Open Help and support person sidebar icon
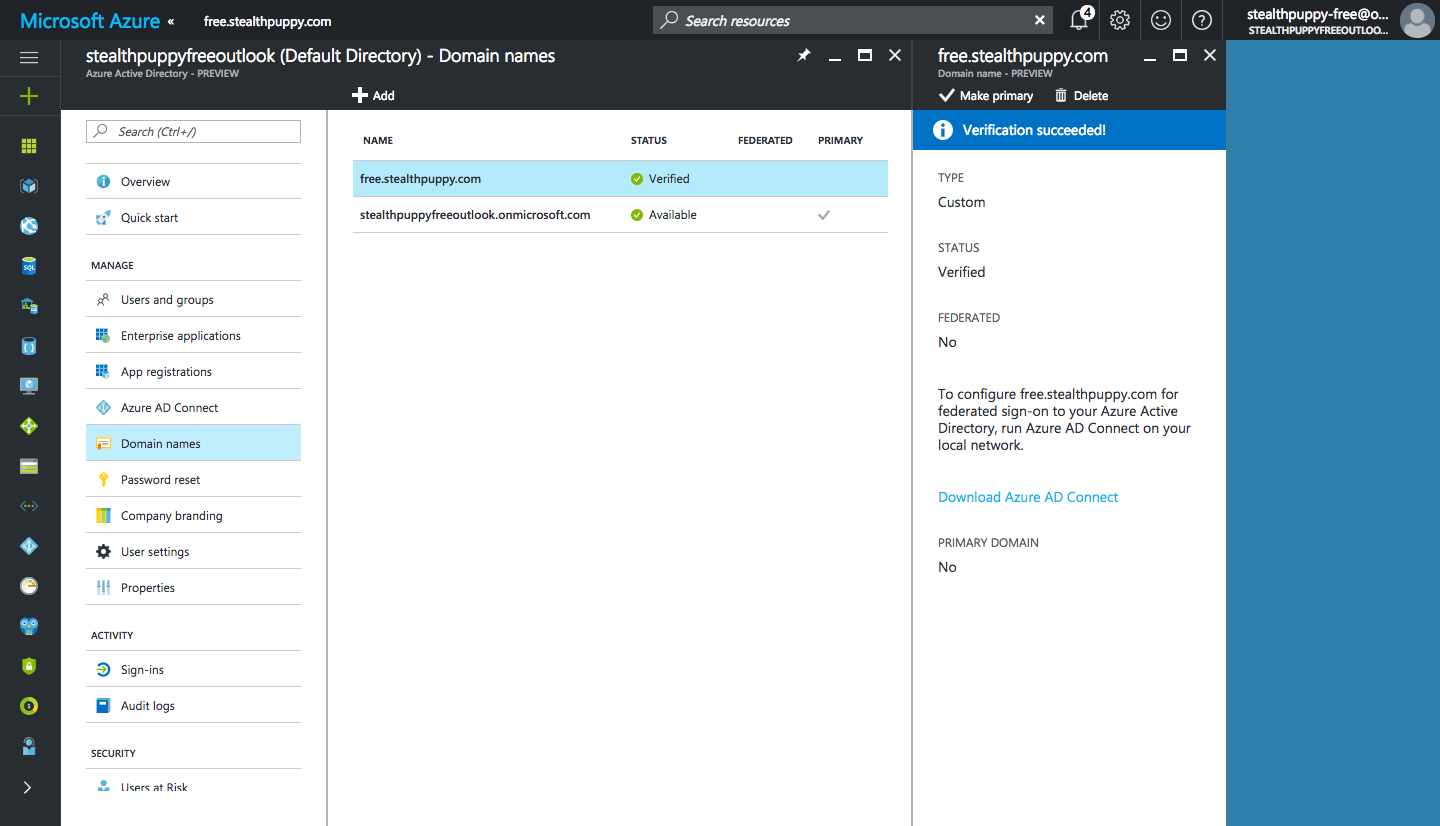Screen dimensions: 1440x826 point(29,746)
